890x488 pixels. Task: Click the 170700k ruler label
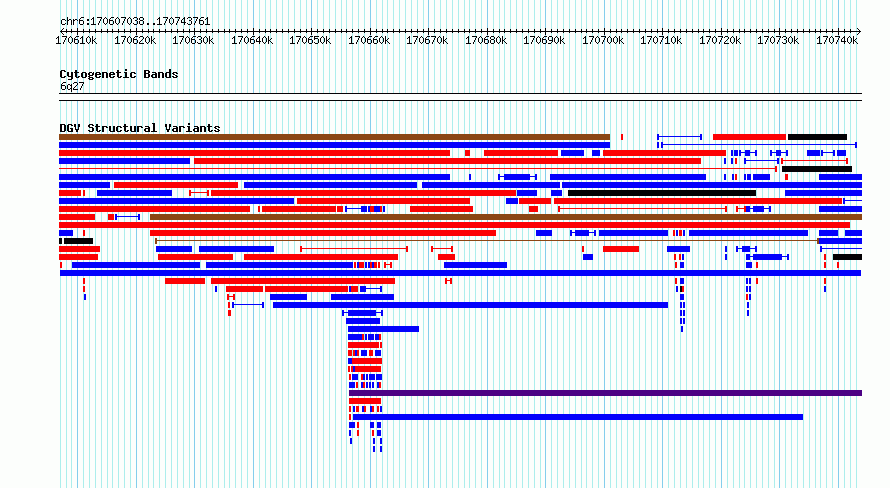[603, 40]
